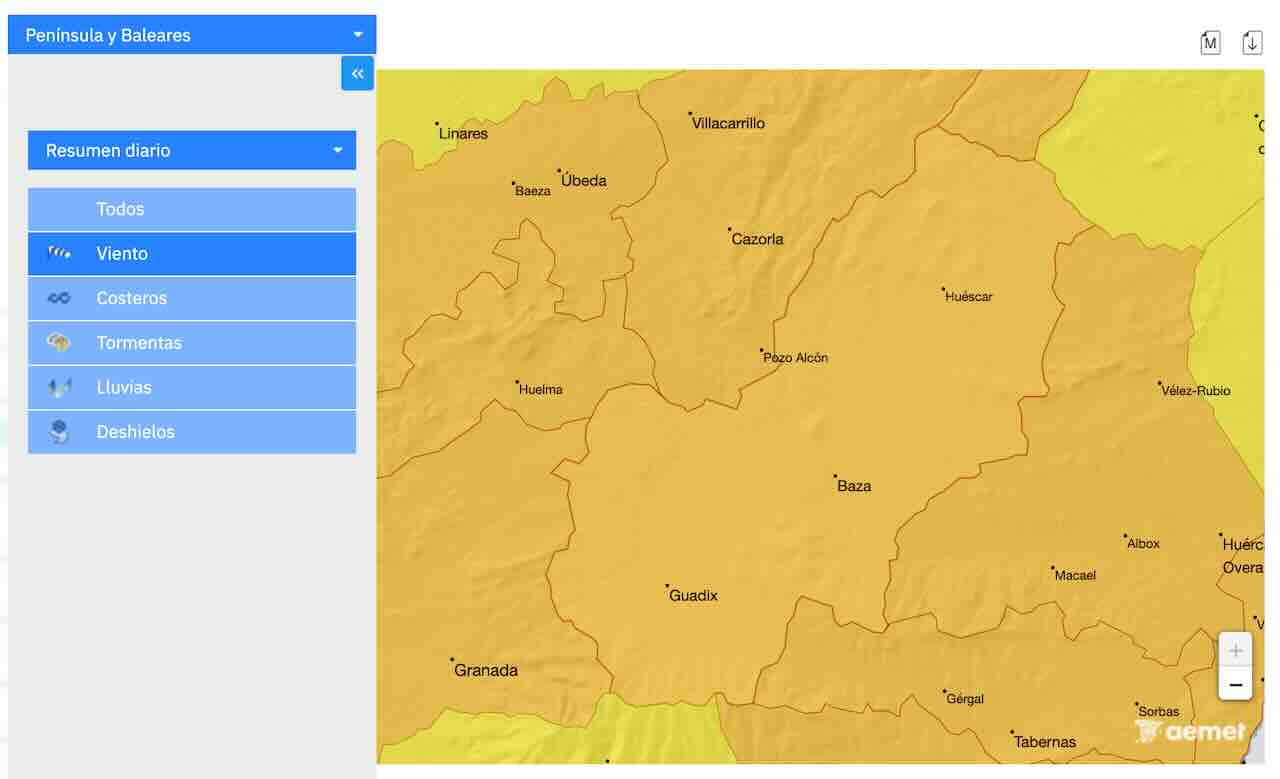Click the wind sock icon beside Viento
This screenshot has width=1280, height=779.
(59, 254)
